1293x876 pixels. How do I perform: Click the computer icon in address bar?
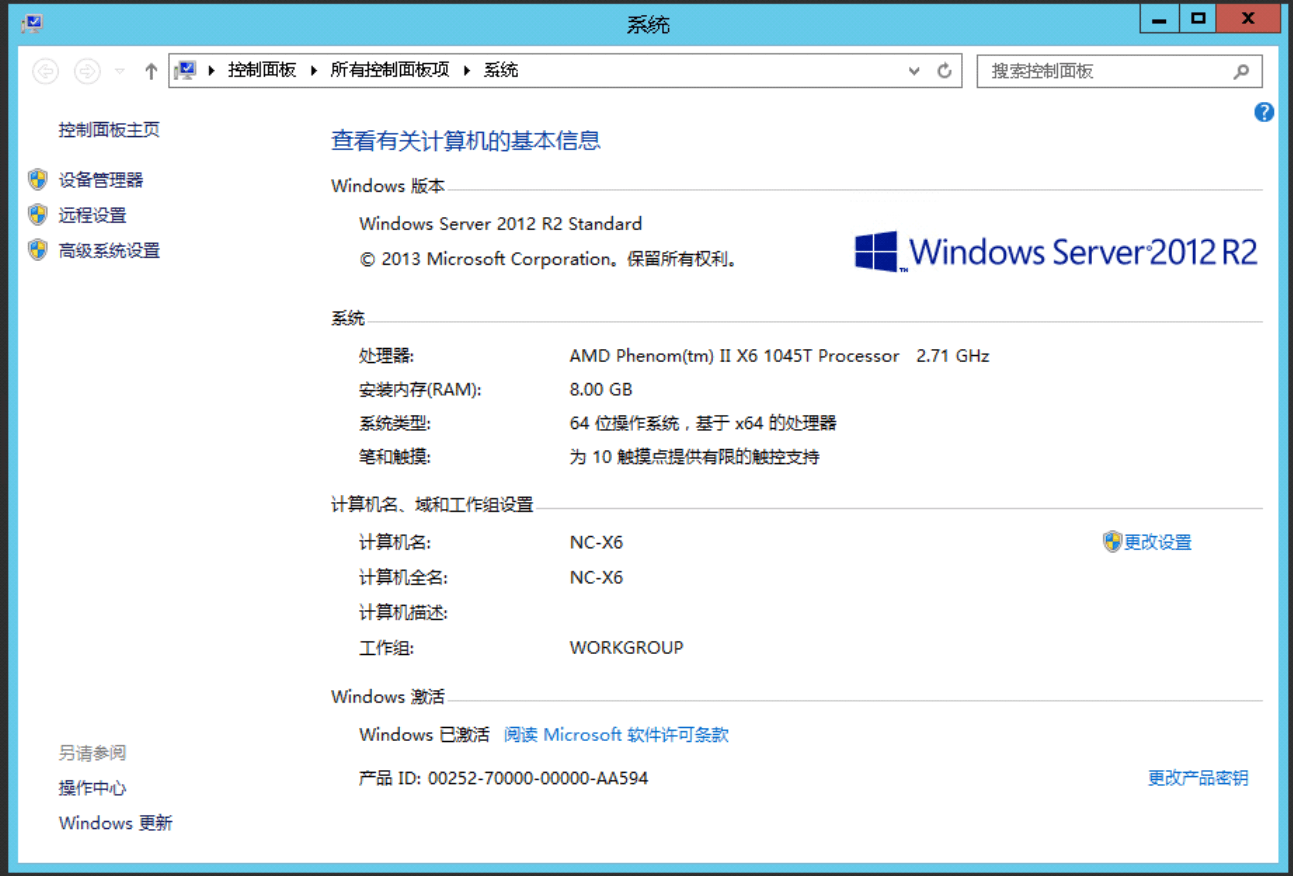pos(185,70)
